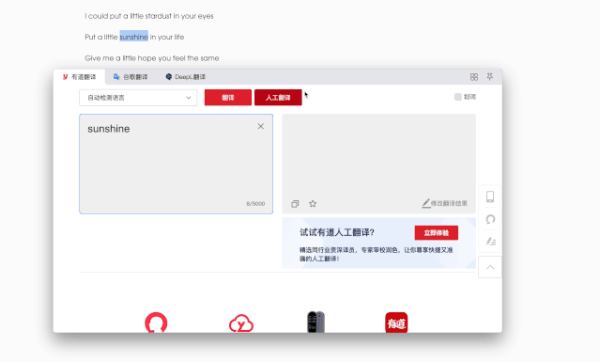Click the mobile phone sidebar icon
The image size is (600, 362).
490,197
